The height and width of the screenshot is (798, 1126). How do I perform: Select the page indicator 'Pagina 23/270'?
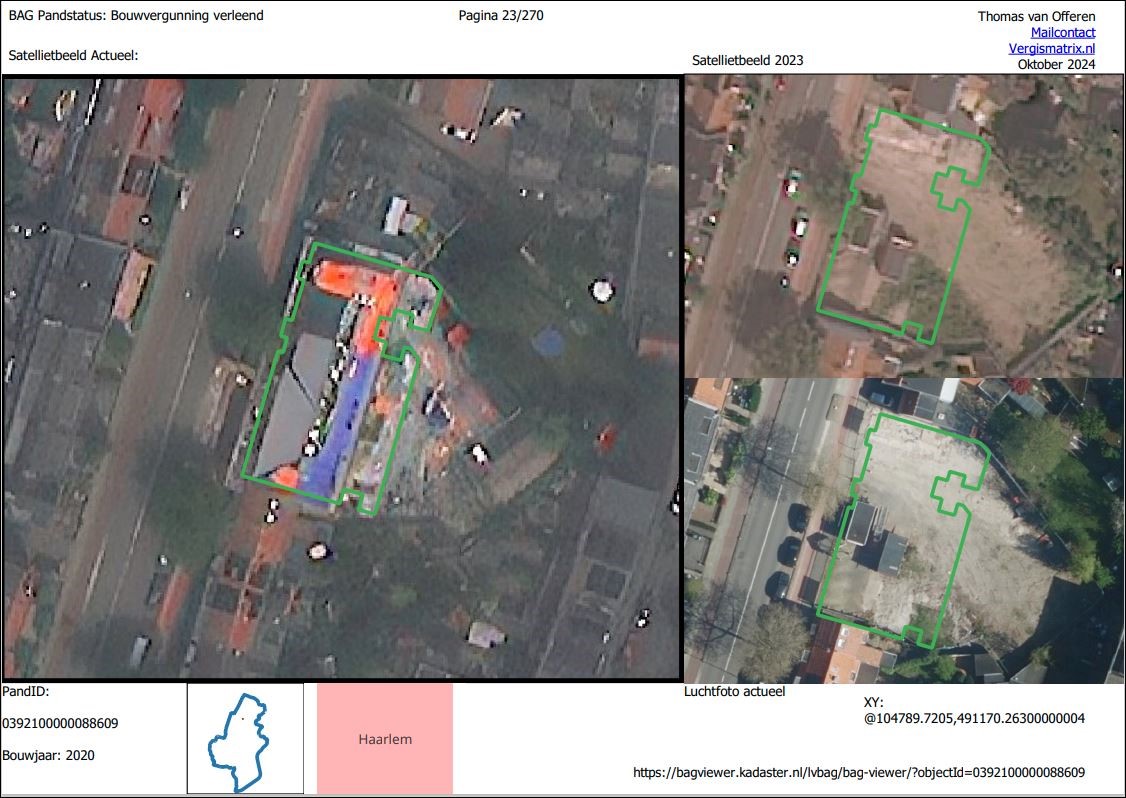tap(501, 15)
